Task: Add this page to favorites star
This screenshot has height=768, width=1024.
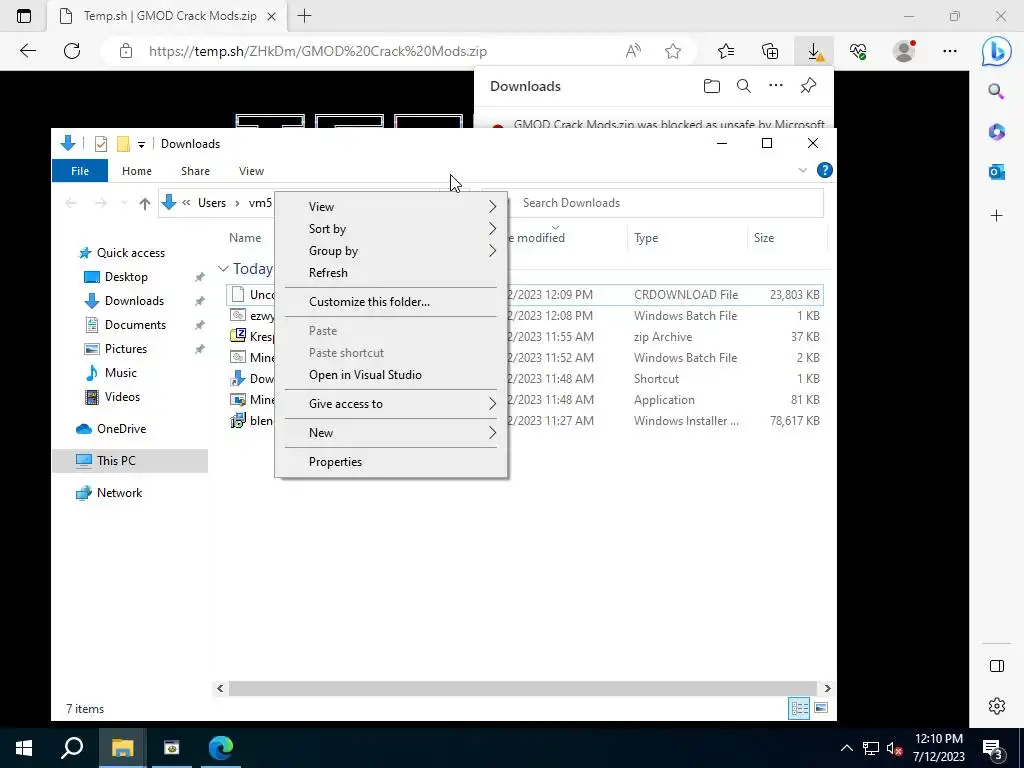Action: pyautogui.click(x=673, y=51)
